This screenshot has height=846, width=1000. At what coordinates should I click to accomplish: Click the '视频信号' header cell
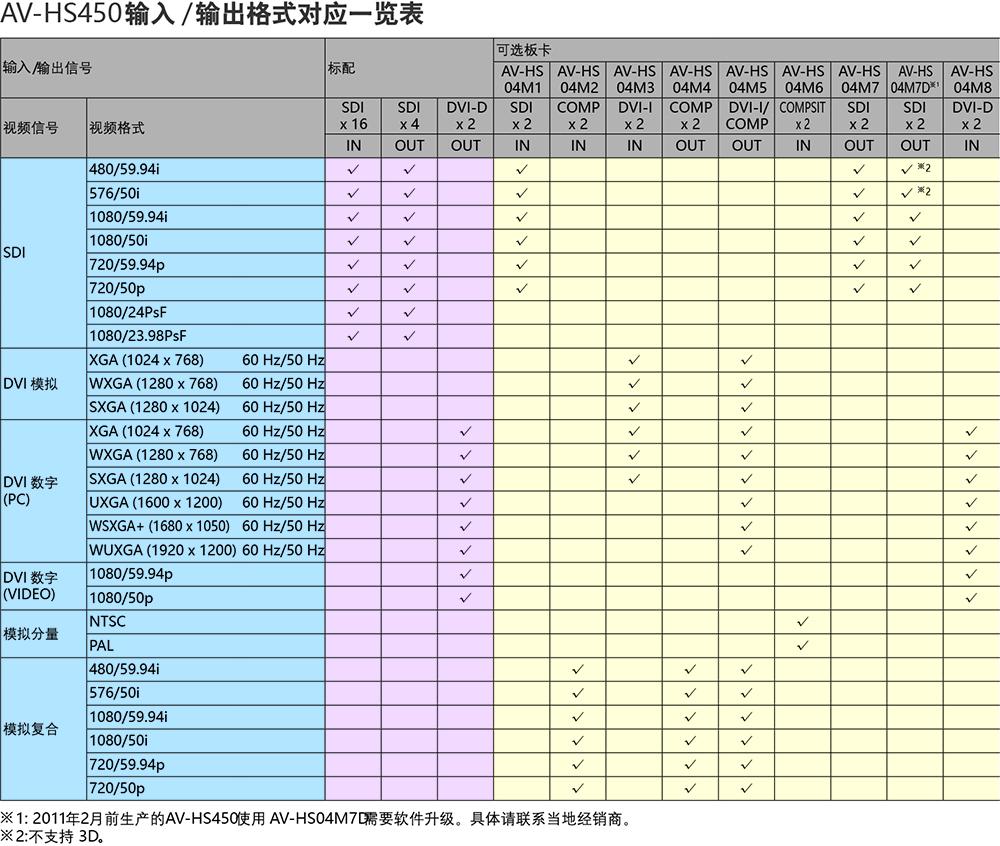[43, 128]
